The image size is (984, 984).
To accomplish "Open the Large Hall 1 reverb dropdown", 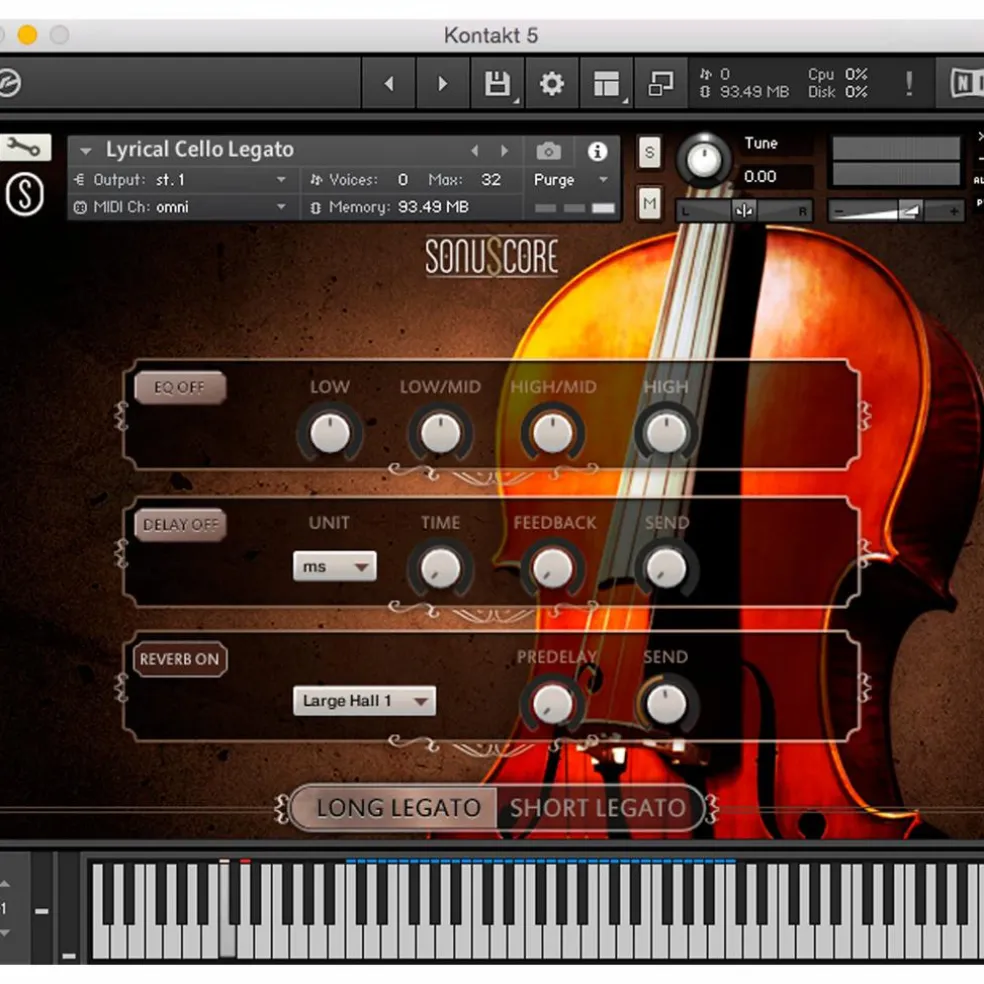I will tap(364, 700).
